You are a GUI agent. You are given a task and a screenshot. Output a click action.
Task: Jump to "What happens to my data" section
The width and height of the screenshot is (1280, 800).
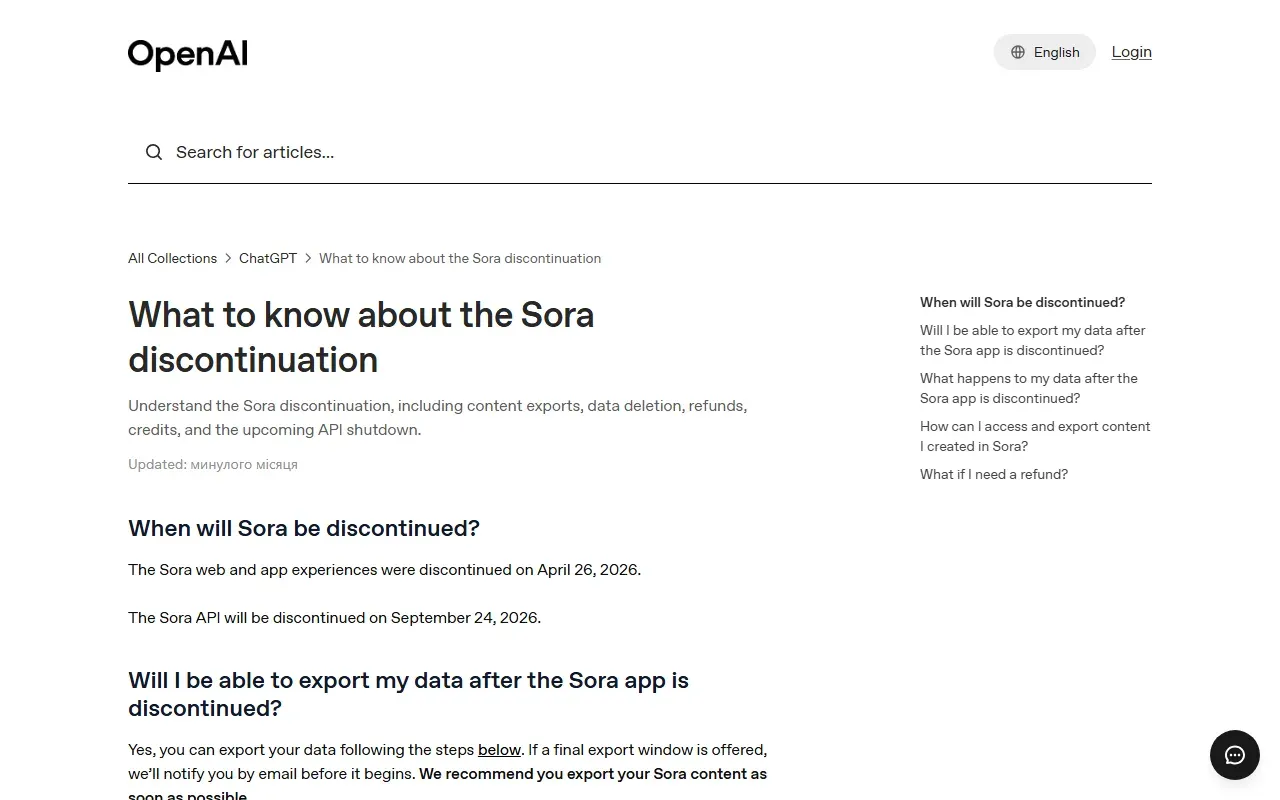(x=1028, y=388)
